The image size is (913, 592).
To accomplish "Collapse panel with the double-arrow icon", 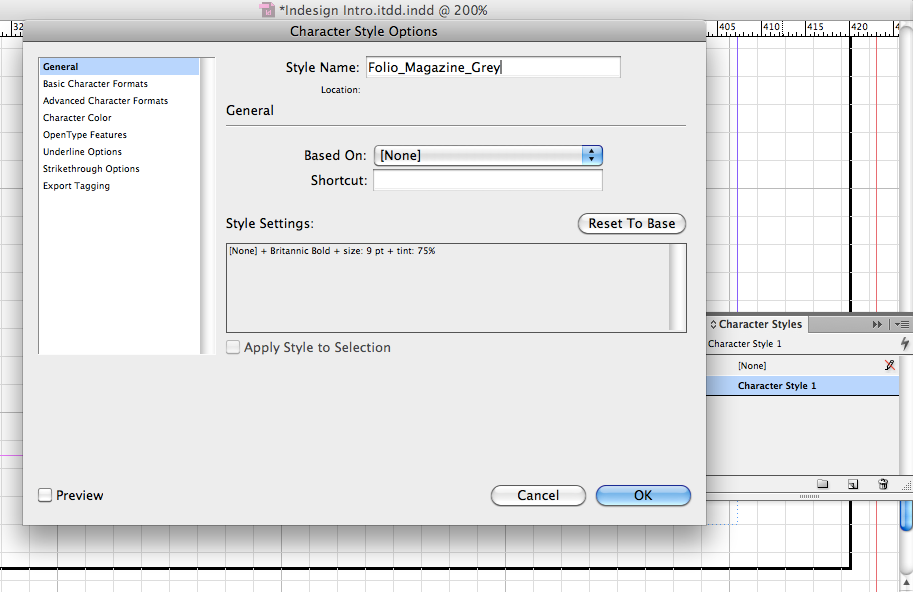I will tap(877, 324).
